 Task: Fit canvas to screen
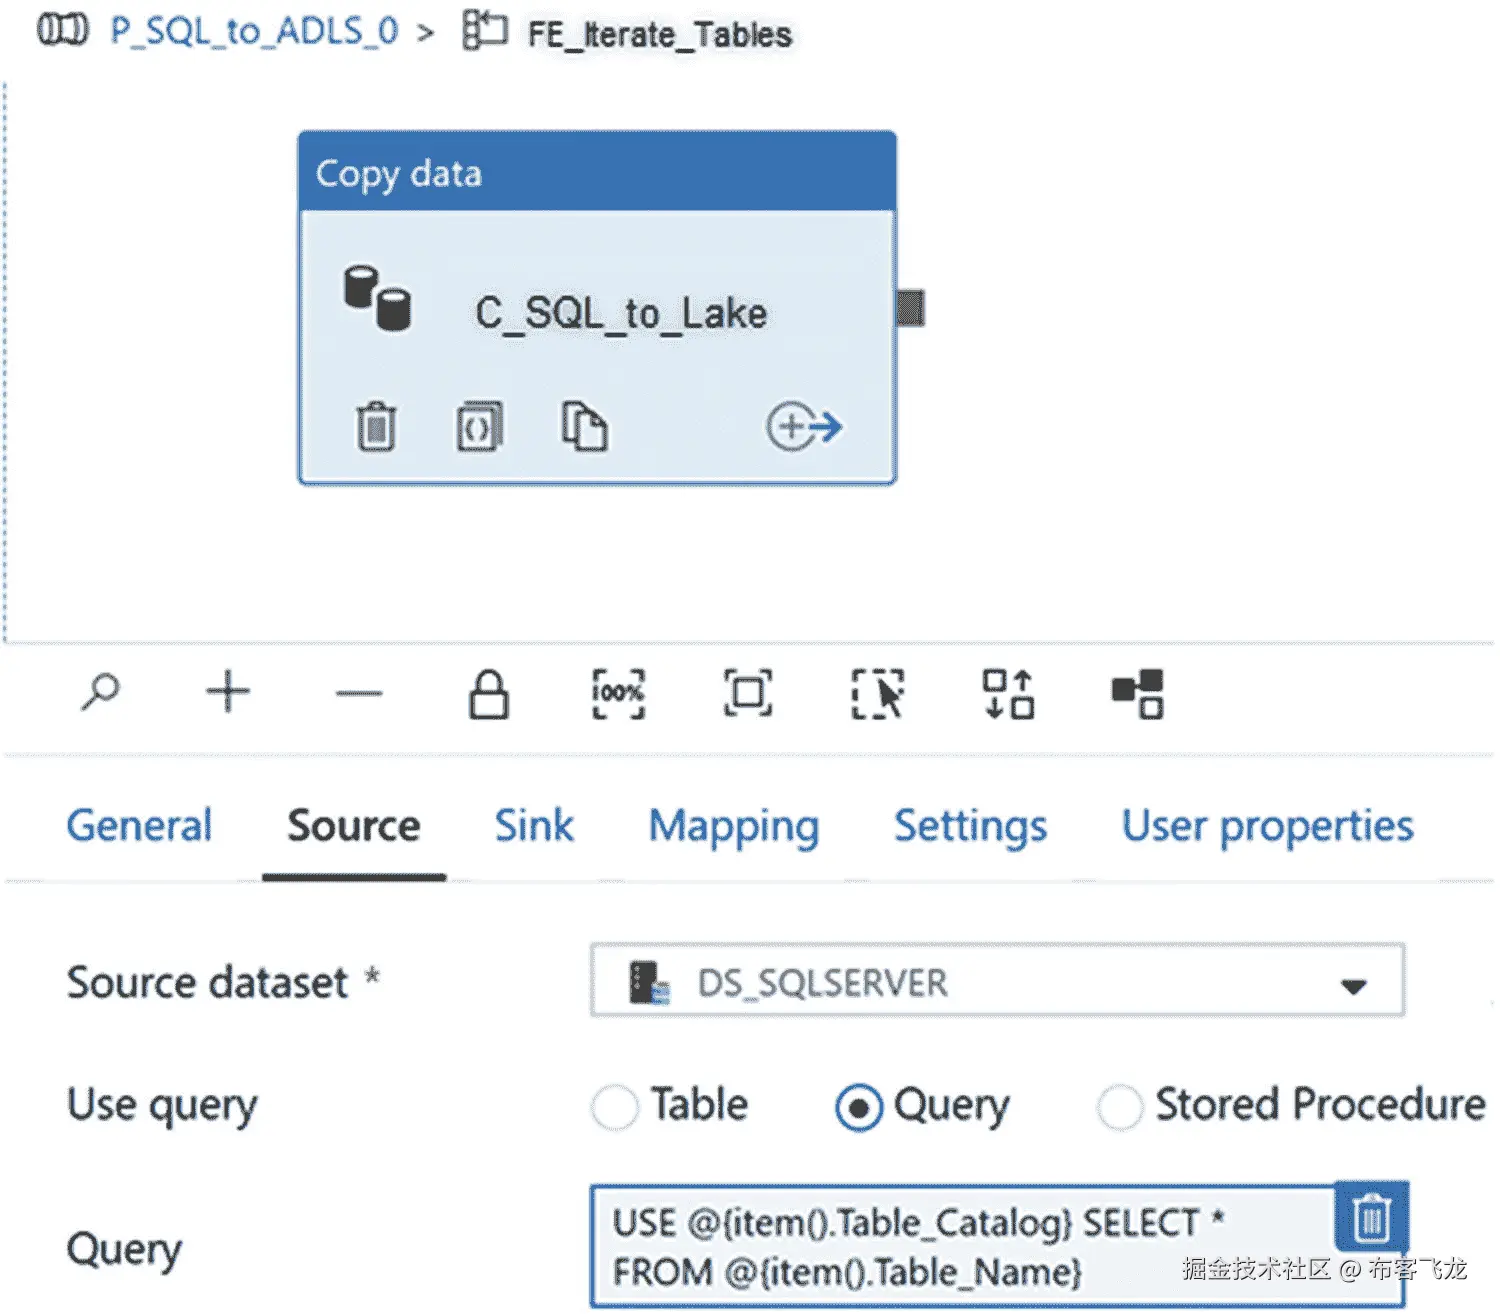[x=748, y=693]
